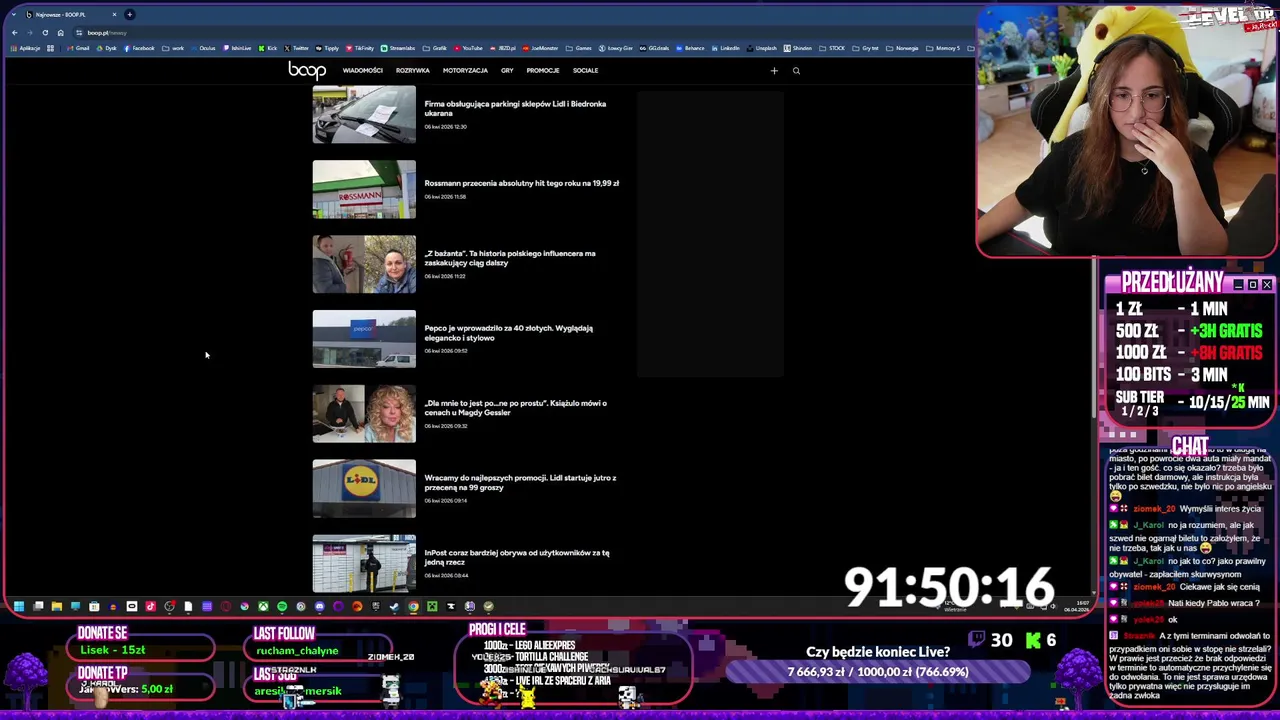The image size is (1280, 720).
Task: Open the Gmail bookmark
Action: click(x=78, y=48)
